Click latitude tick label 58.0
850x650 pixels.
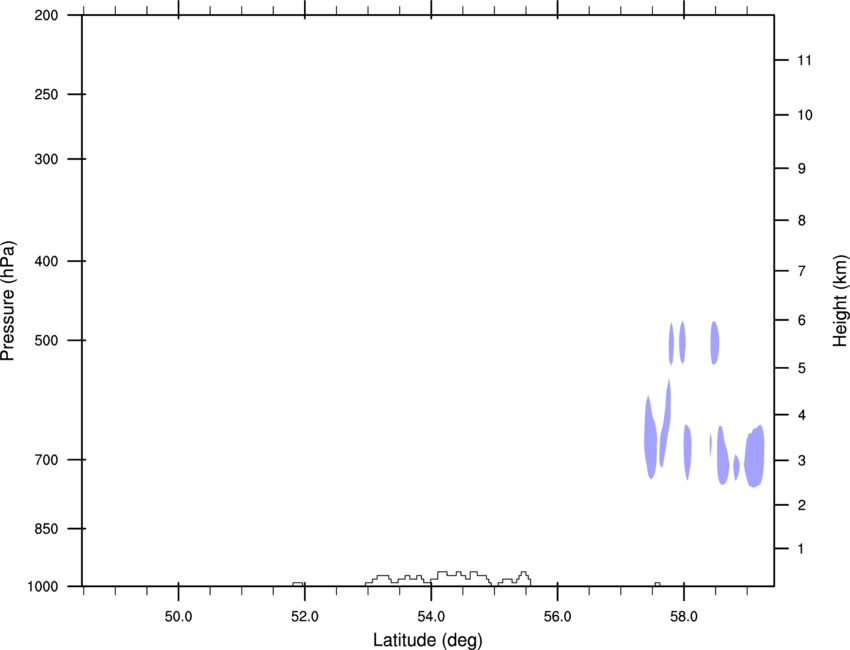click(x=684, y=617)
